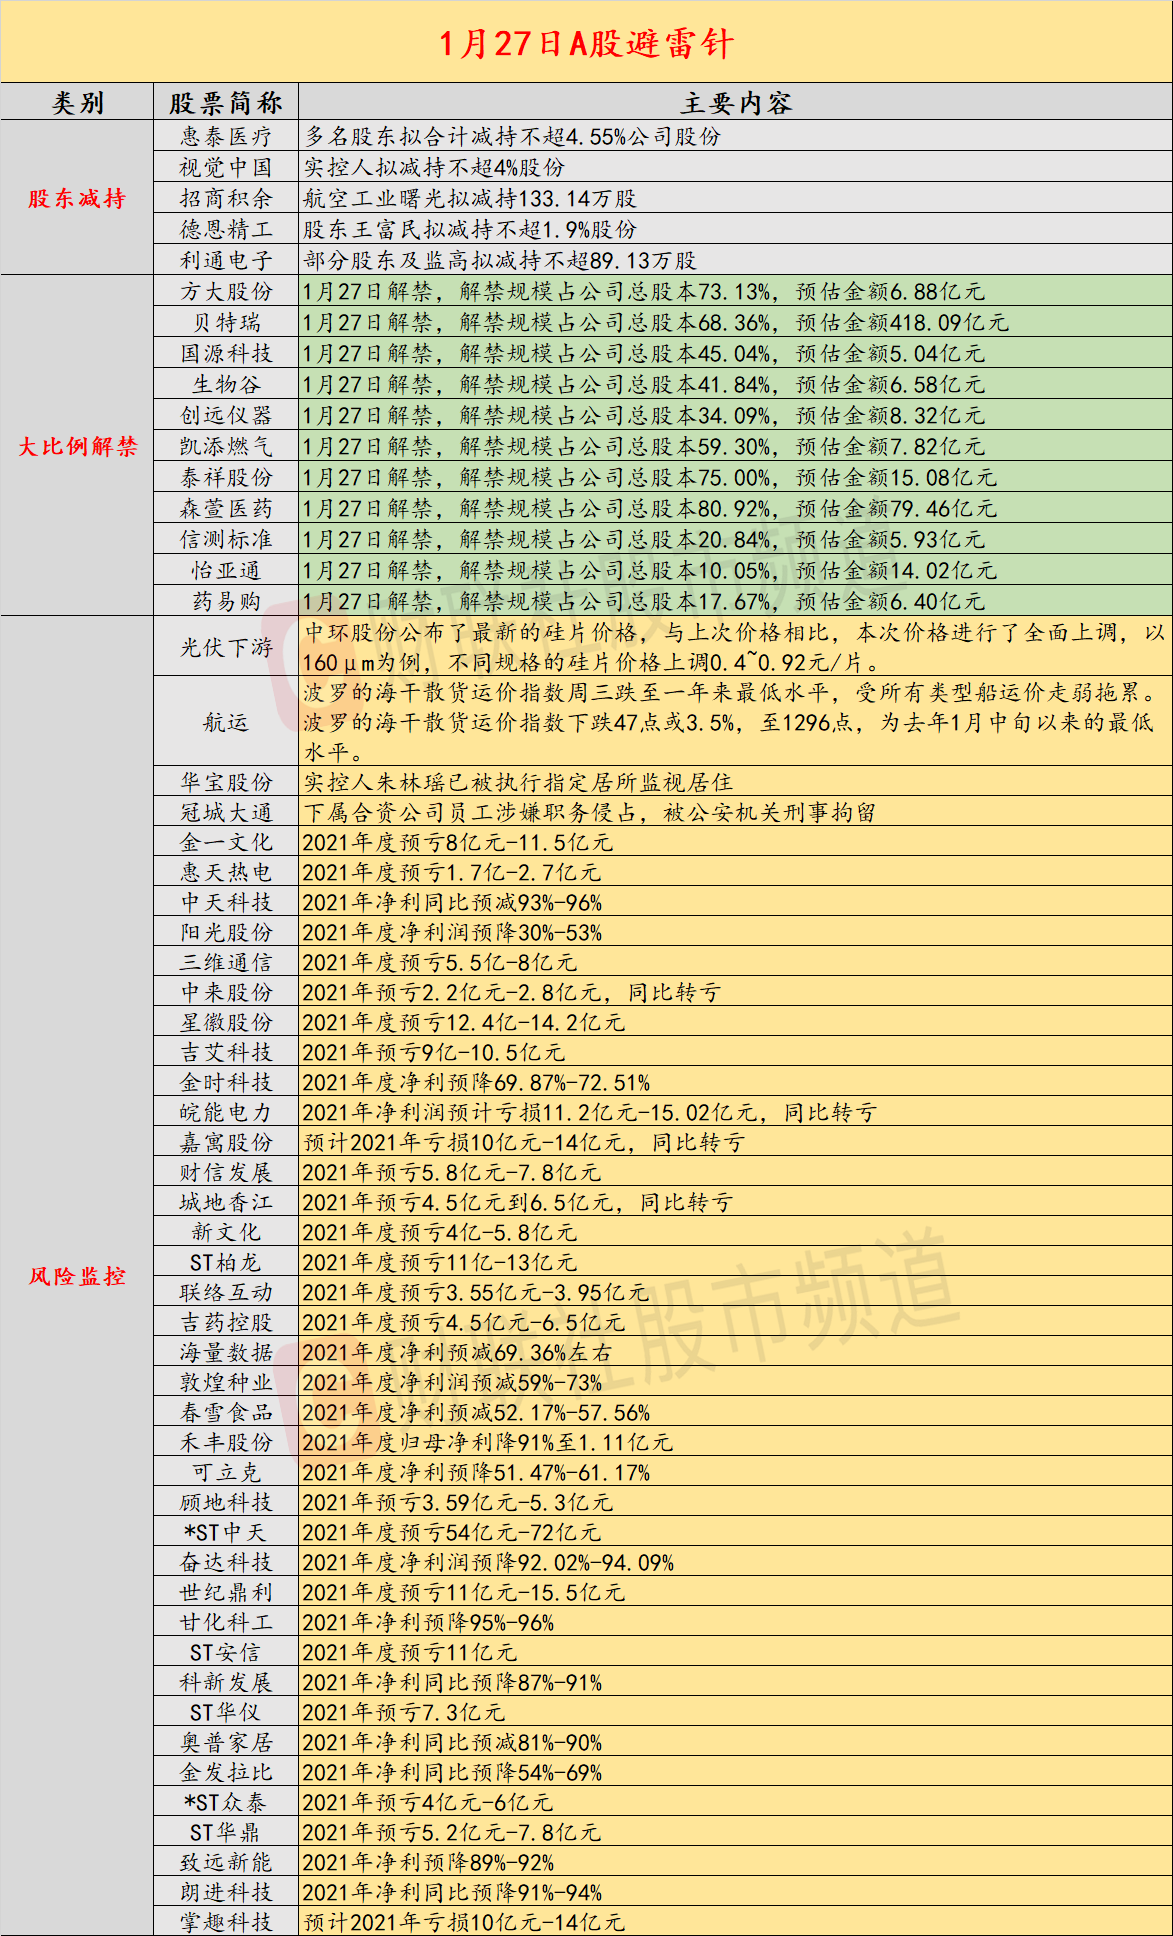Click the 联络互动 stock cell
This screenshot has width=1173, height=1936.
[x=226, y=1292]
